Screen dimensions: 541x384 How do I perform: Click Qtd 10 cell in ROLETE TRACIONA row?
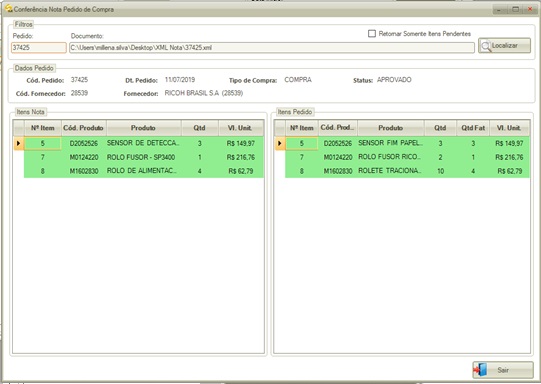coord(440,171)
